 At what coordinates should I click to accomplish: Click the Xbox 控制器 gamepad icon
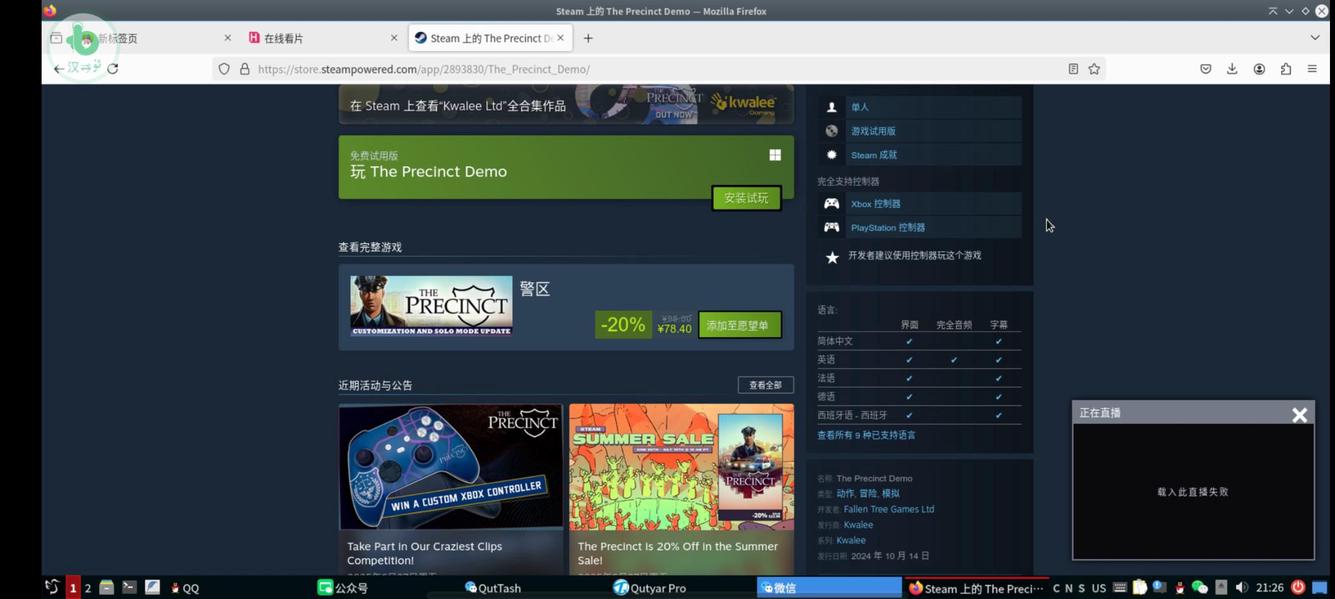tap(831, 203)
